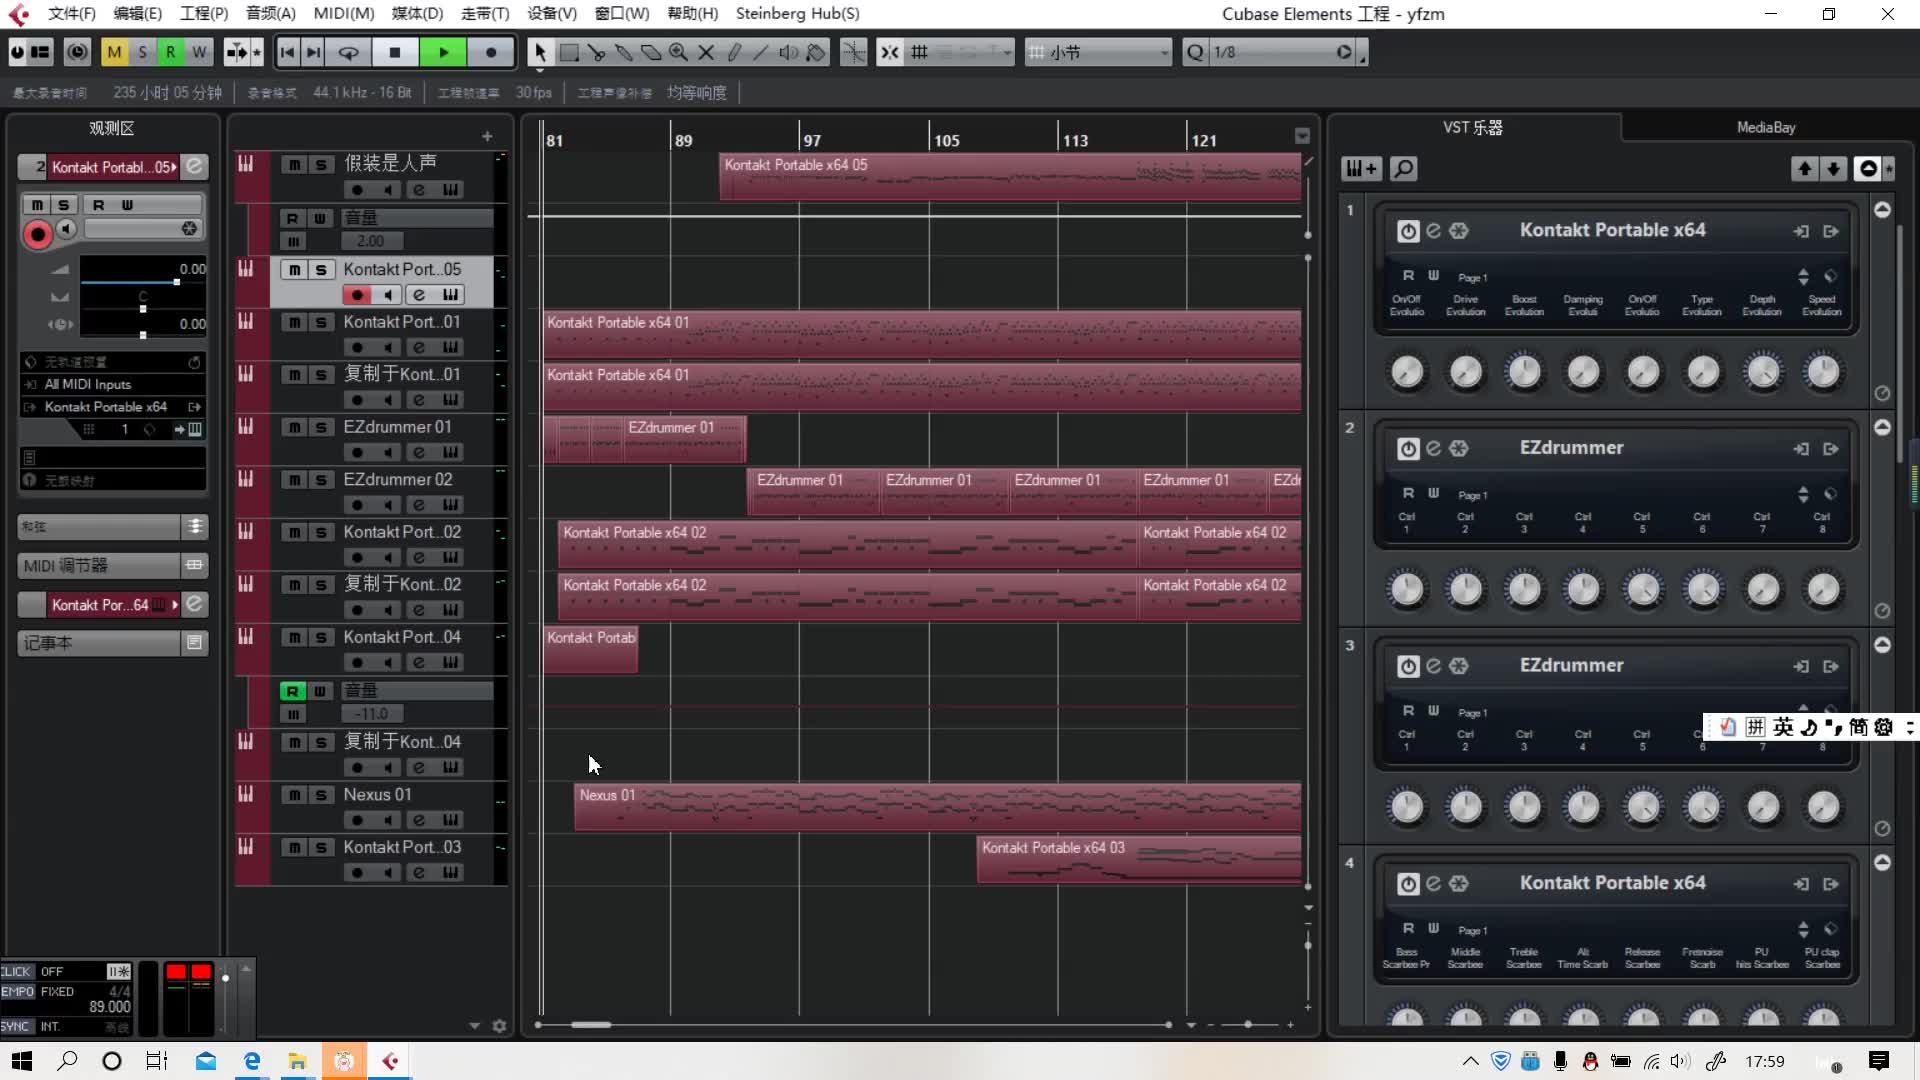Expand Kontakt Por..64 instrument inspector section
Image resolution: width=1920 pixels, height=1080 pixels.
[x=113, y=605]
